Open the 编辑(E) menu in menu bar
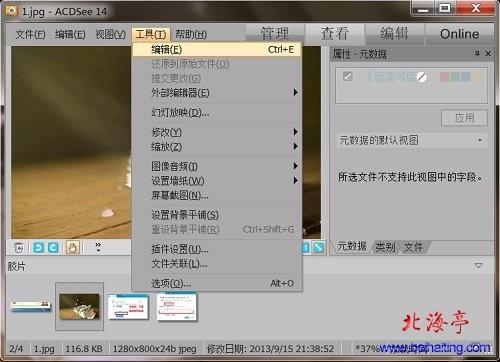The height and width of the screenshot is (362, 500). click(x=70, y=34)
